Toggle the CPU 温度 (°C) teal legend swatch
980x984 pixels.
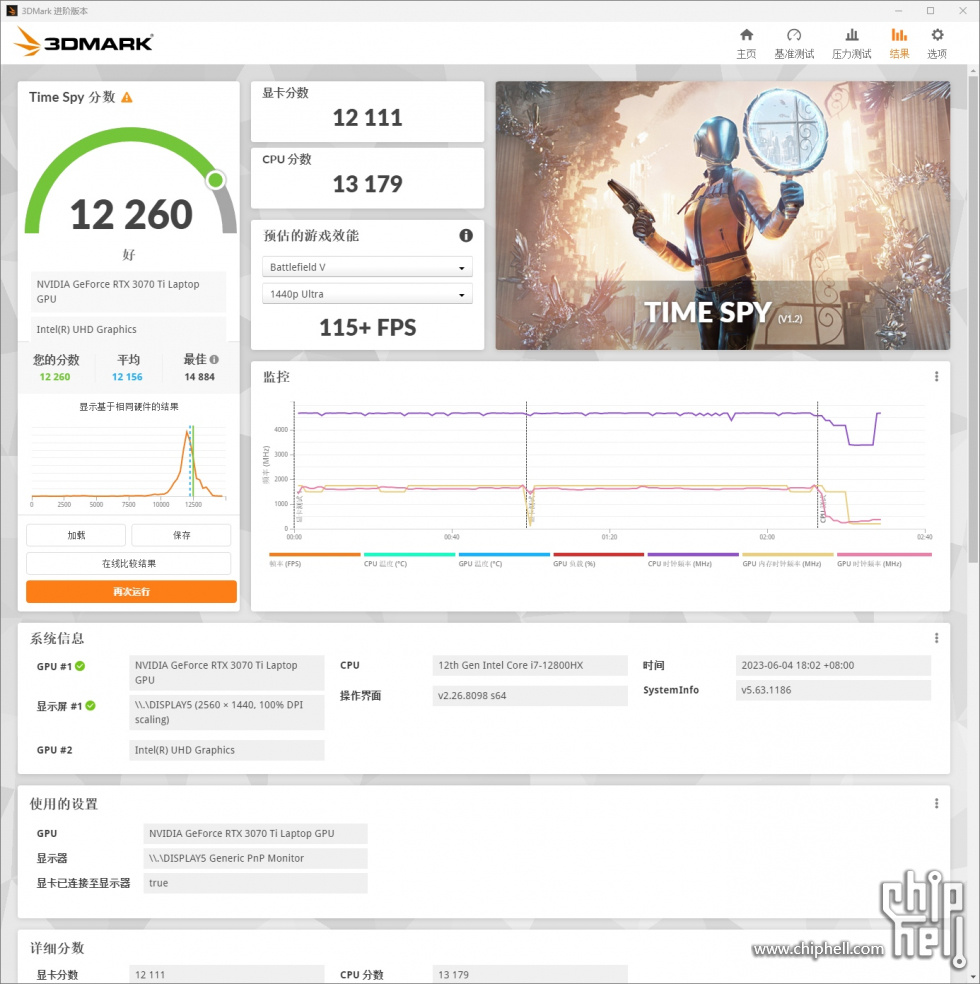point(409,555)
